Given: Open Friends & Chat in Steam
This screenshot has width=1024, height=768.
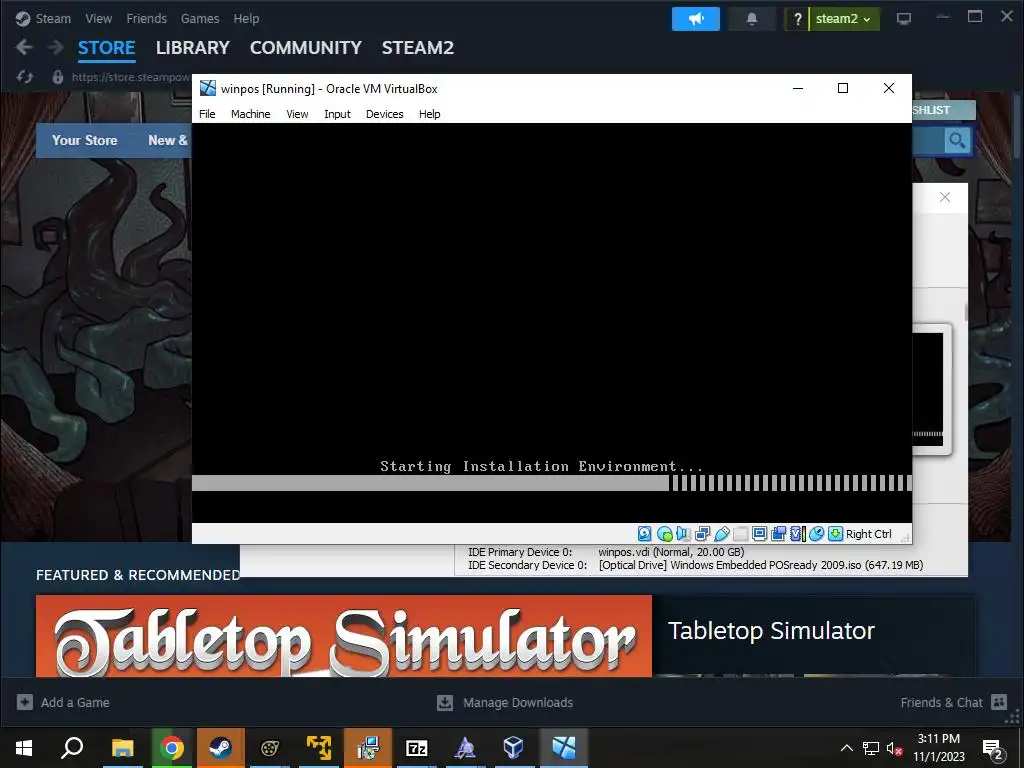Looking at the screenshot, I should [953, 702].
